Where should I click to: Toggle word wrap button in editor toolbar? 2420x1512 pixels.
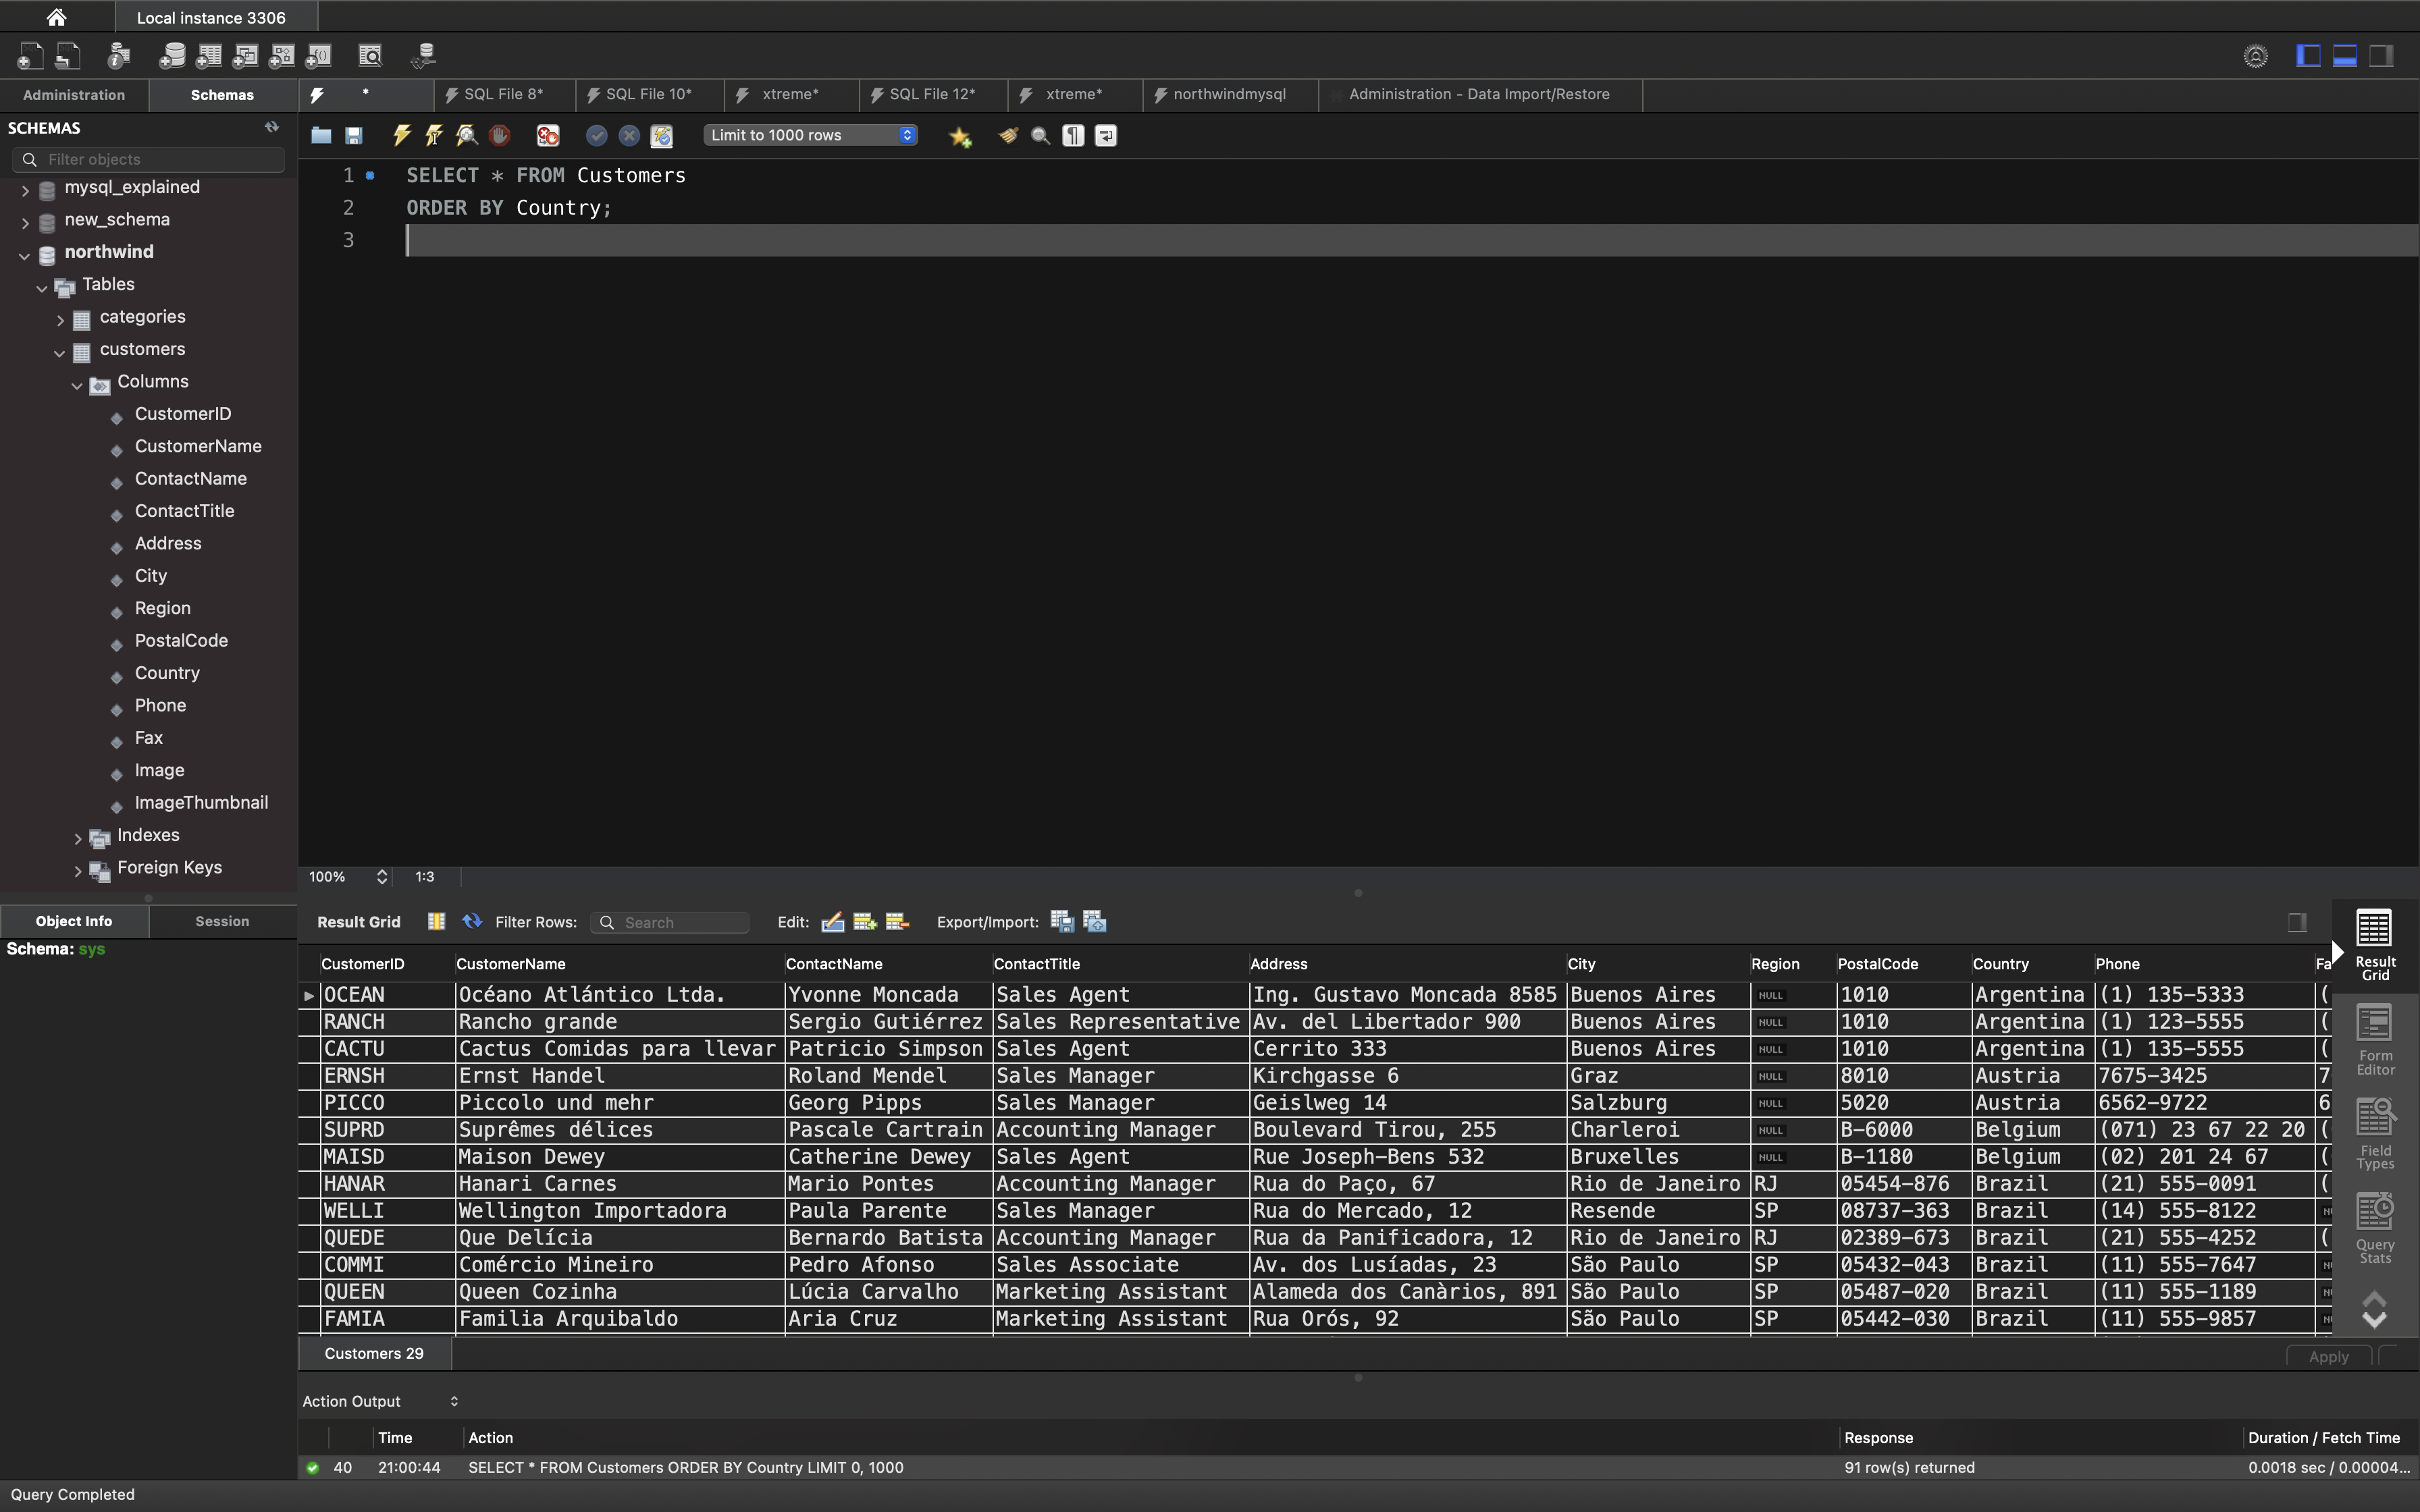point(1106,135)
